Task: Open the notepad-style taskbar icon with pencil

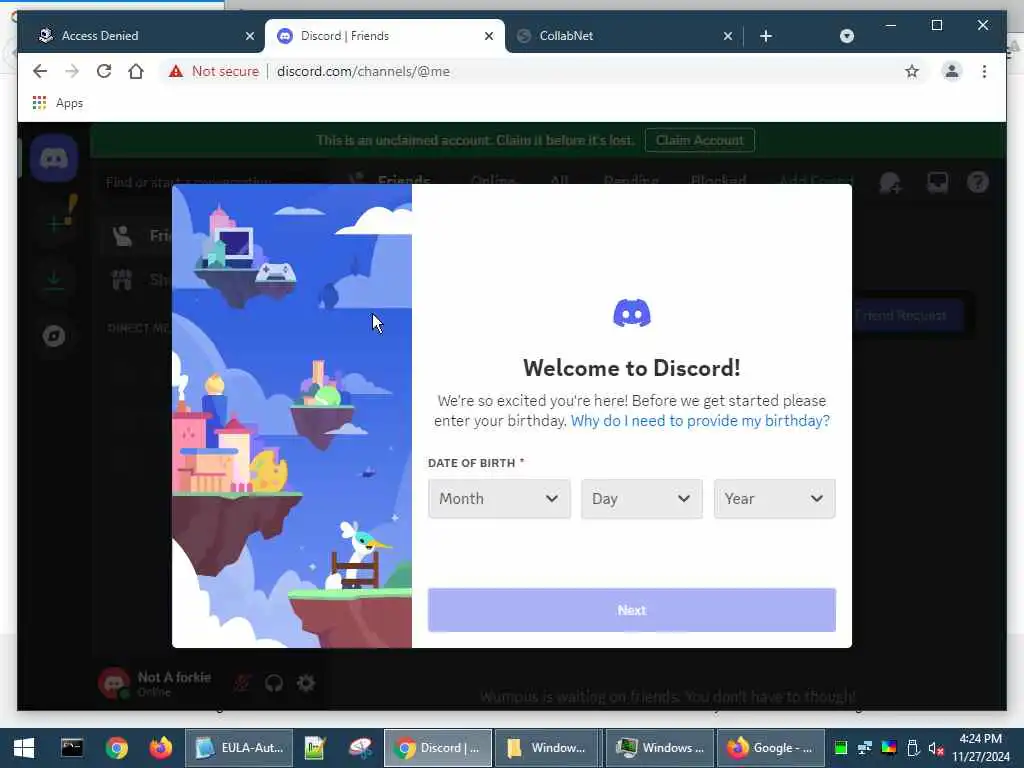Action: point(315,748)
